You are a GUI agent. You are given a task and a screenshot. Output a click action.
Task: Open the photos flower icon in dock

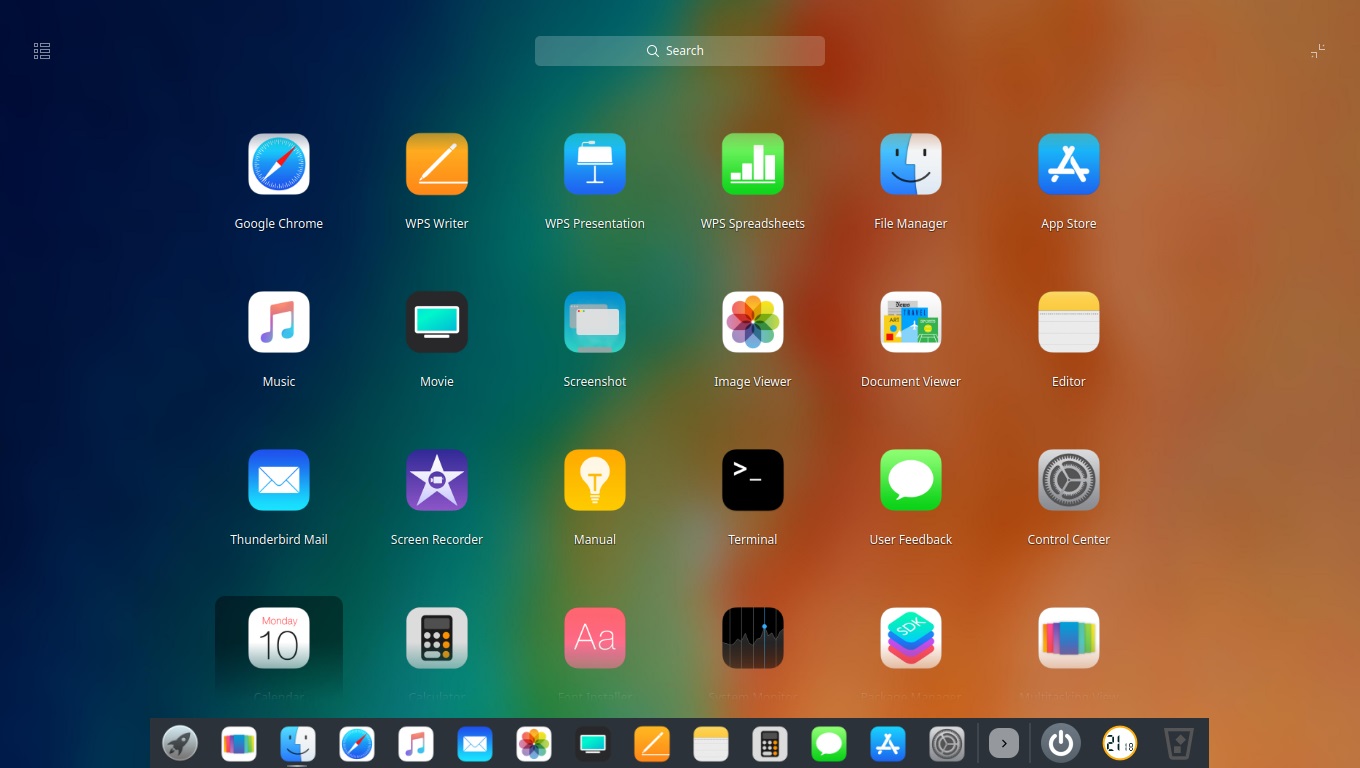tap(534, 743)
